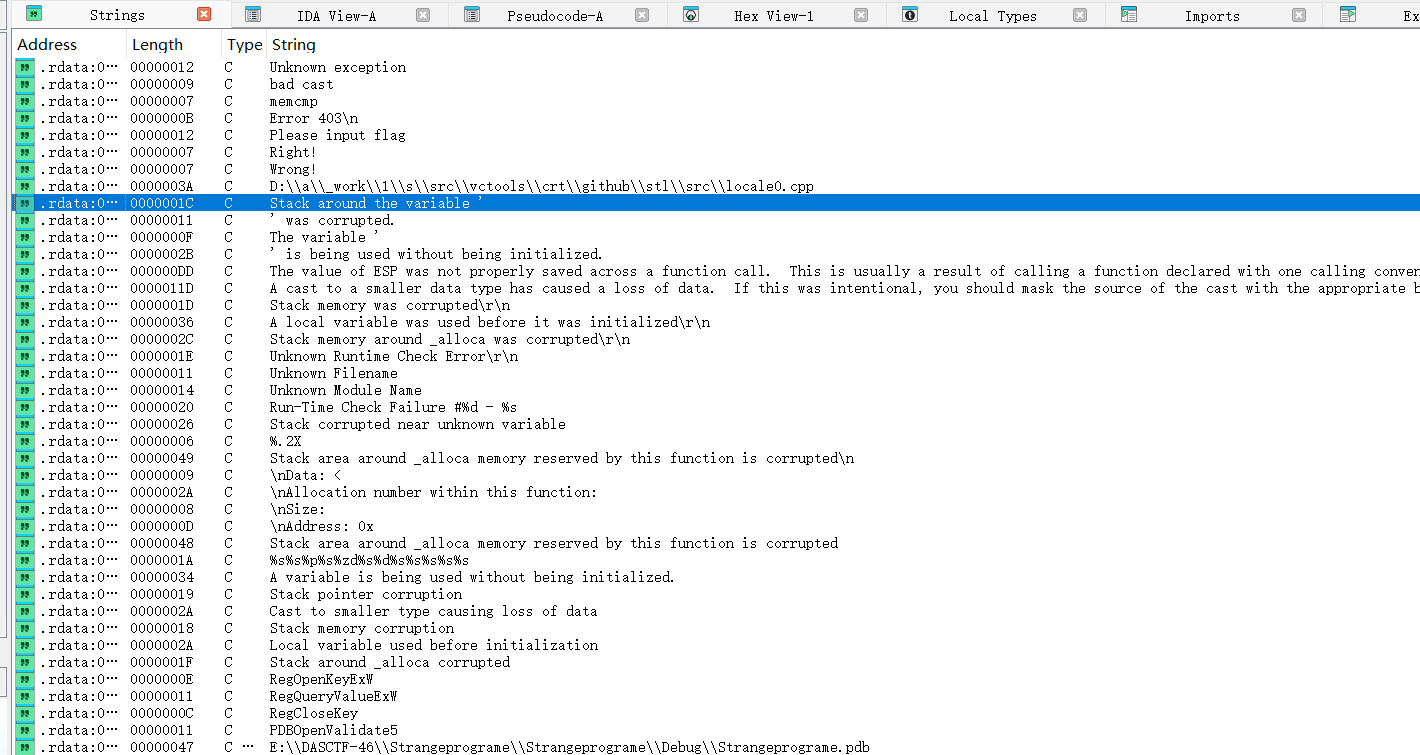The width and height of the screenshot is (1420, 755).
Task: Select the '\nAddress: 0x' string entry
Action: point(321,526)
